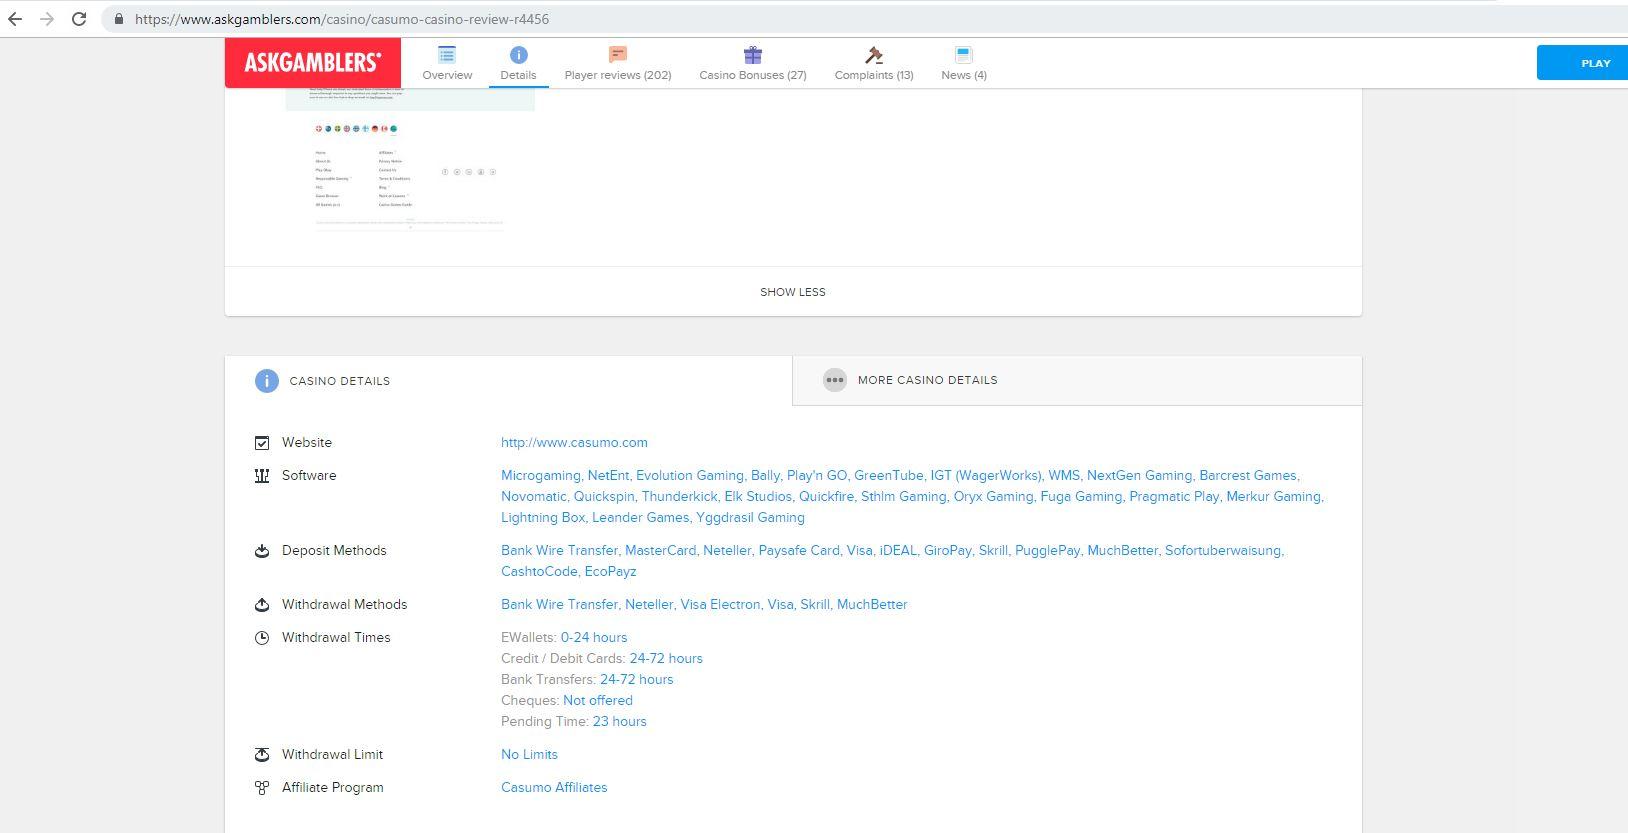This screenshot has height=833, width=1628.
Task: Open the Thunderkick software link
Action: (x=679, y=496)
